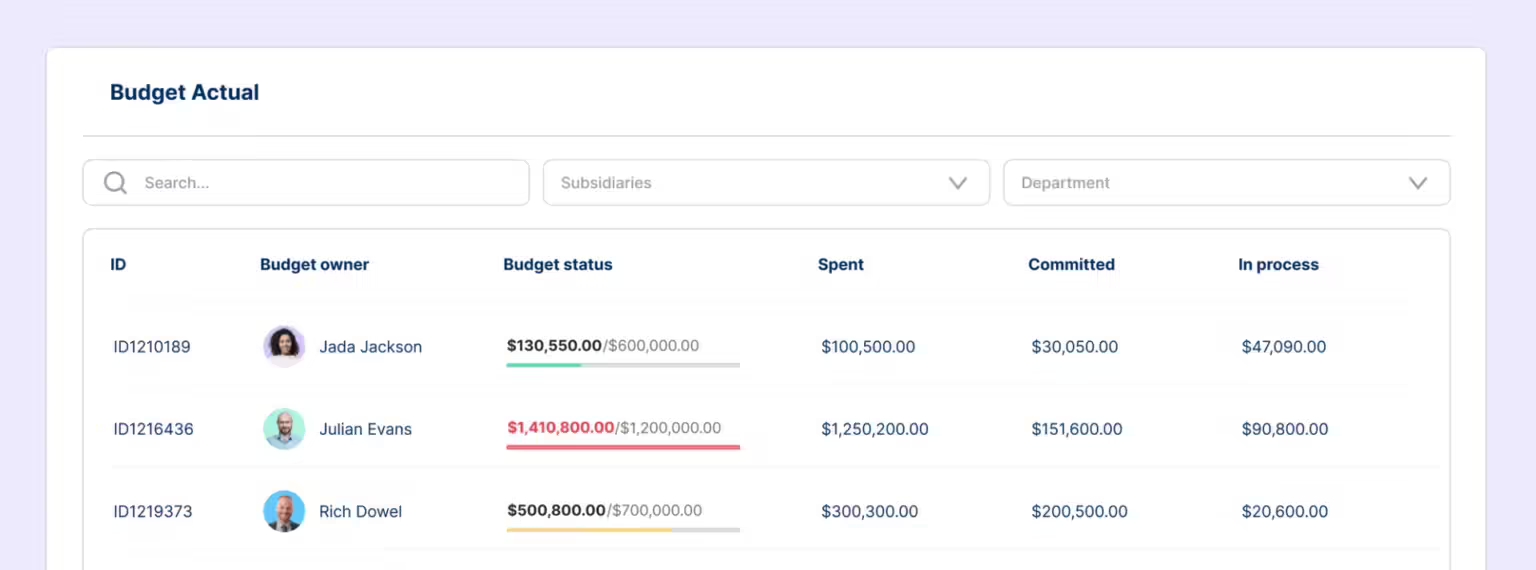Click Jada Jackson's avatar photo
This screenshot has height=570, width=1536.
pos(284,347)
